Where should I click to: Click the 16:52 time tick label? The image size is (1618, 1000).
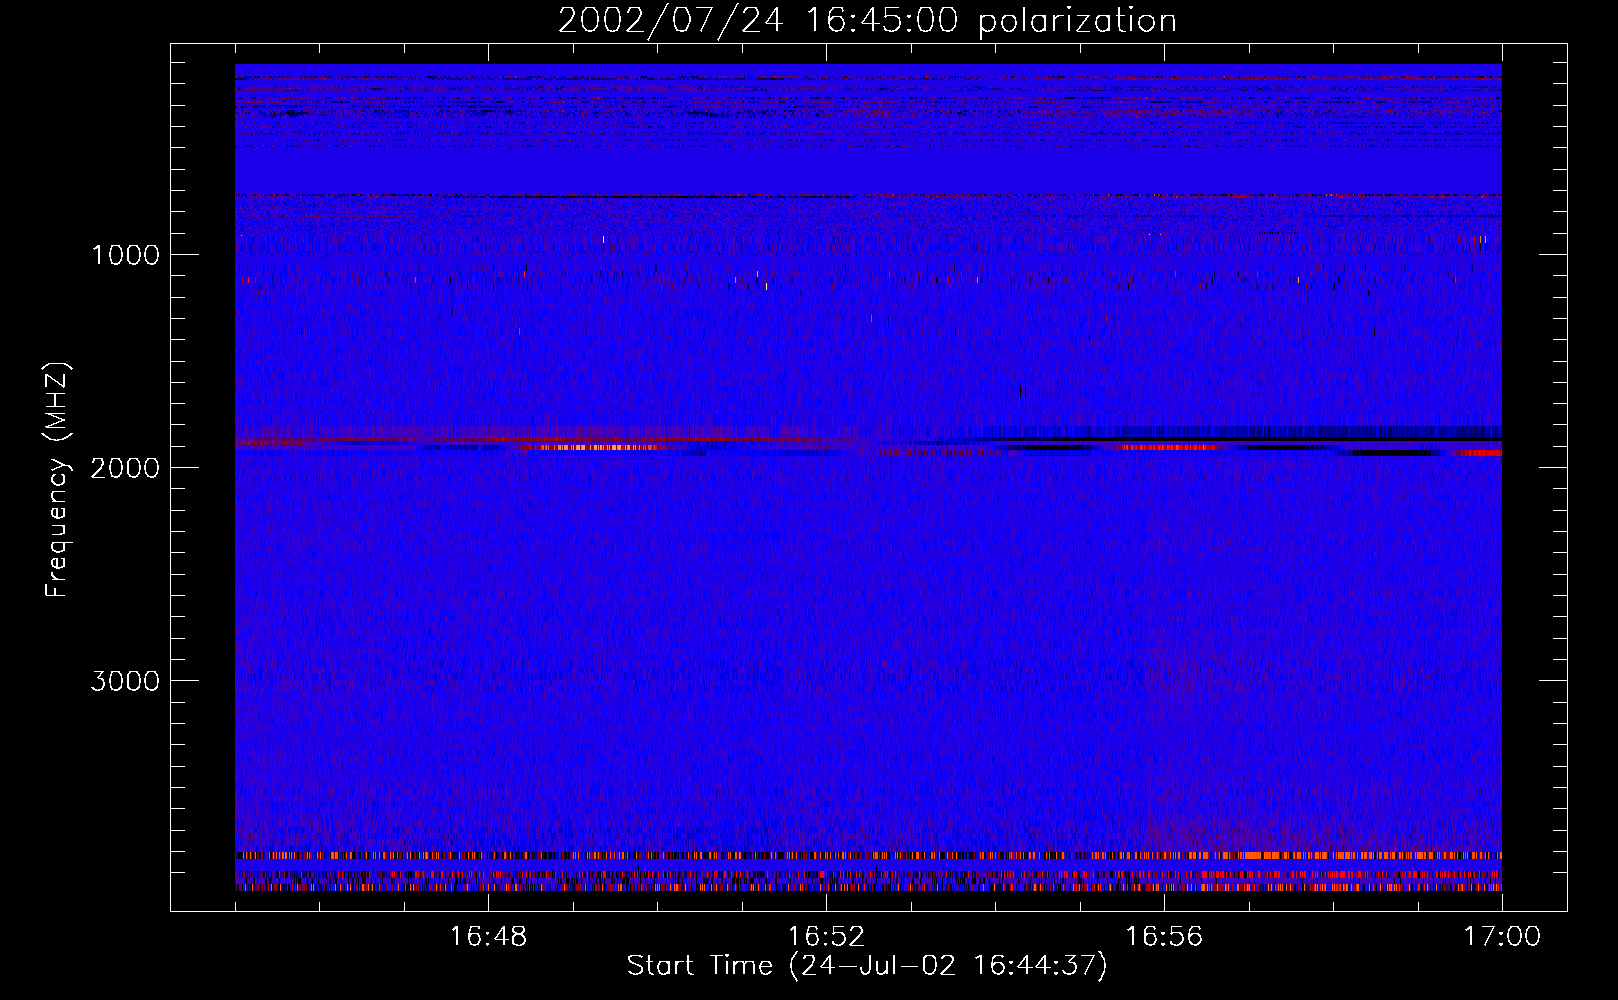(826, 937)
